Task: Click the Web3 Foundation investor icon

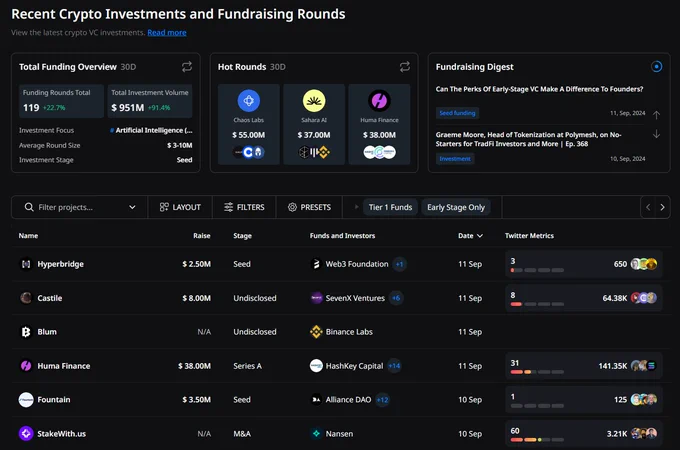Action: (316, 264)
